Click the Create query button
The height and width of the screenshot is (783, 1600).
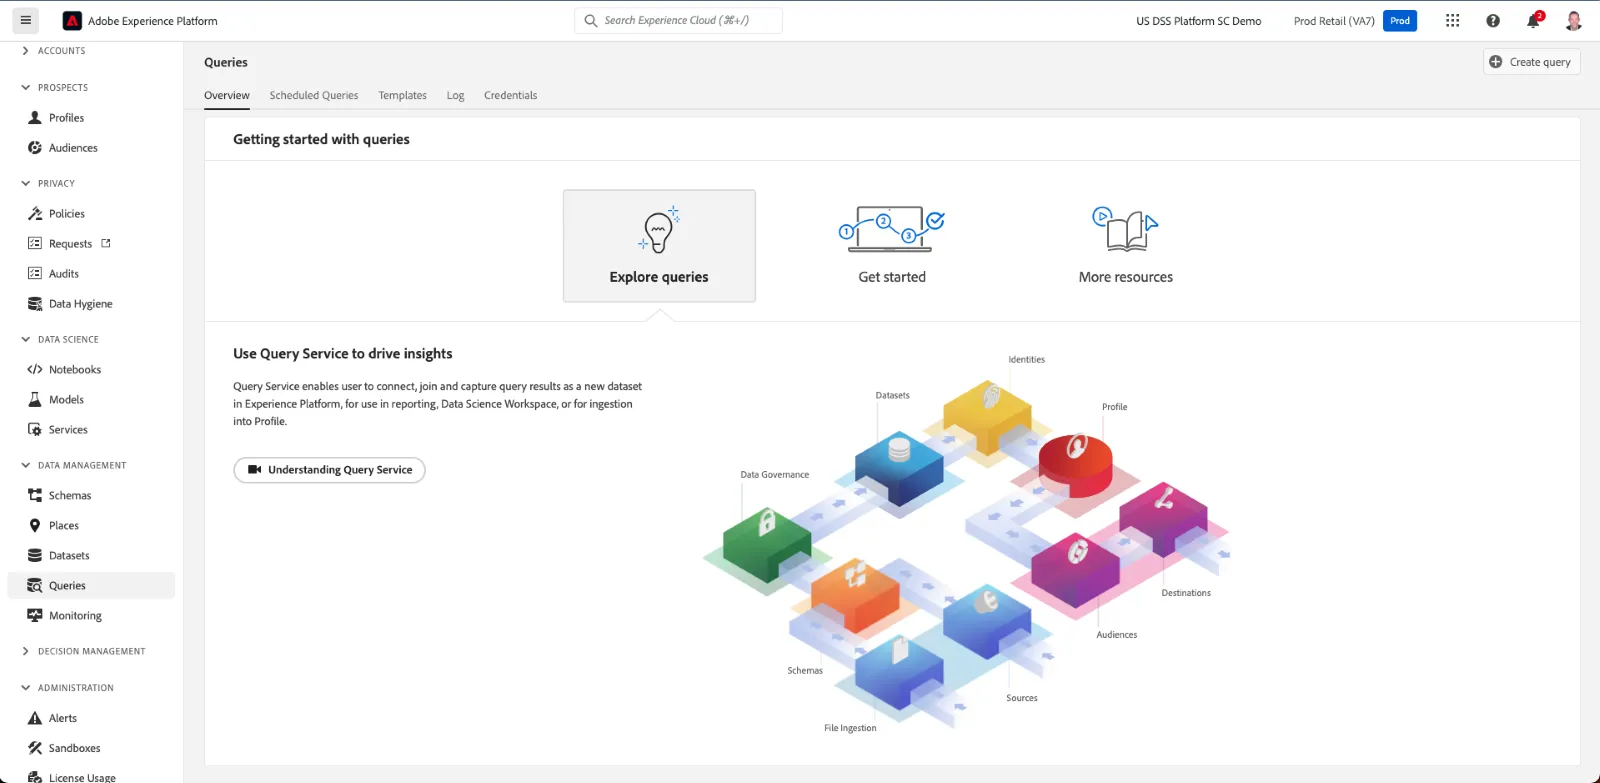[x=1531, y=62]
